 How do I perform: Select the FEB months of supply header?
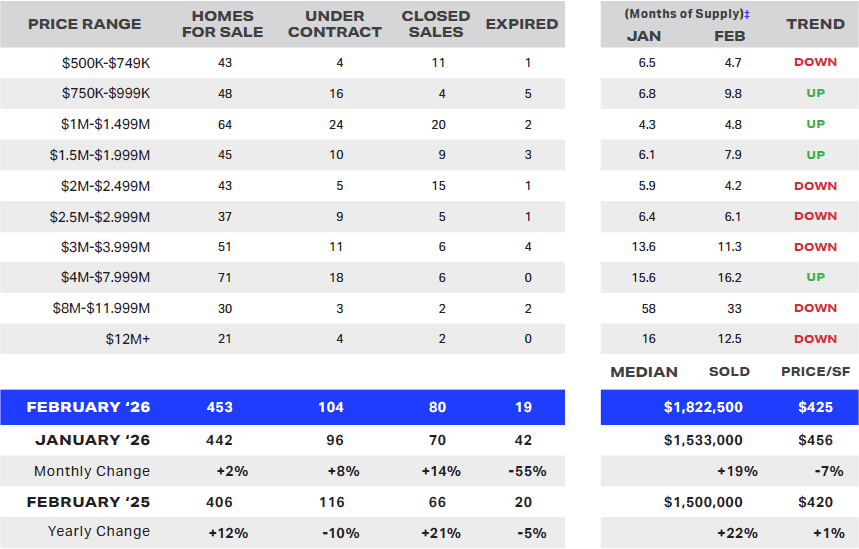(730, 36)
